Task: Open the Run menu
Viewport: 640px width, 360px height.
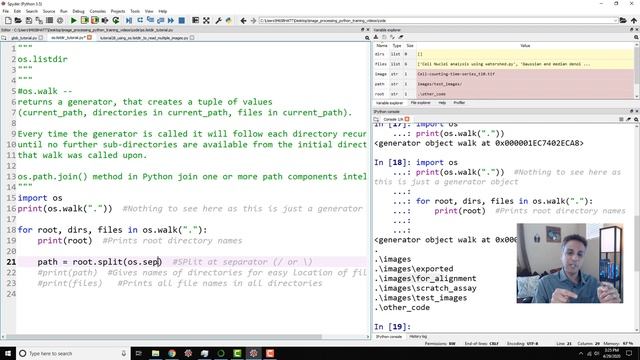Action: pos(64,11)
